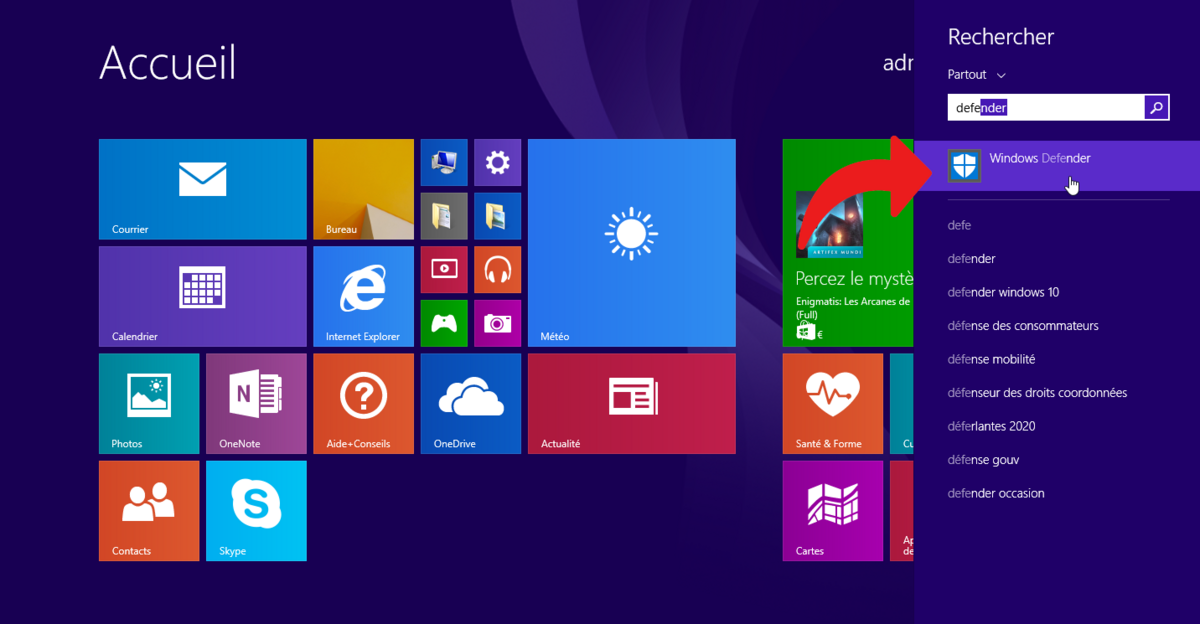Image resolution: width=1200 pixels, height=624 pixels.
Task: Open the Xbox Games controller tile
Action: point(444,323)
